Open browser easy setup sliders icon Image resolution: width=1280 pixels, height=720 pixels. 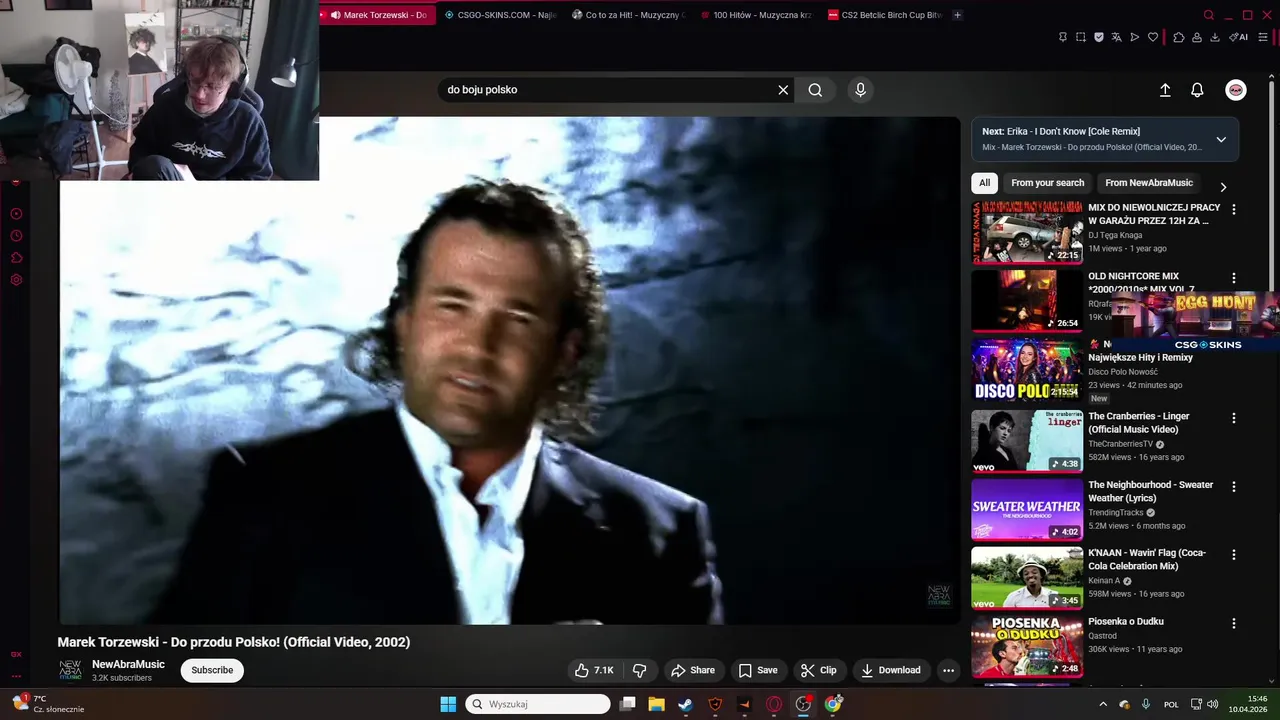coord(1262,37)
